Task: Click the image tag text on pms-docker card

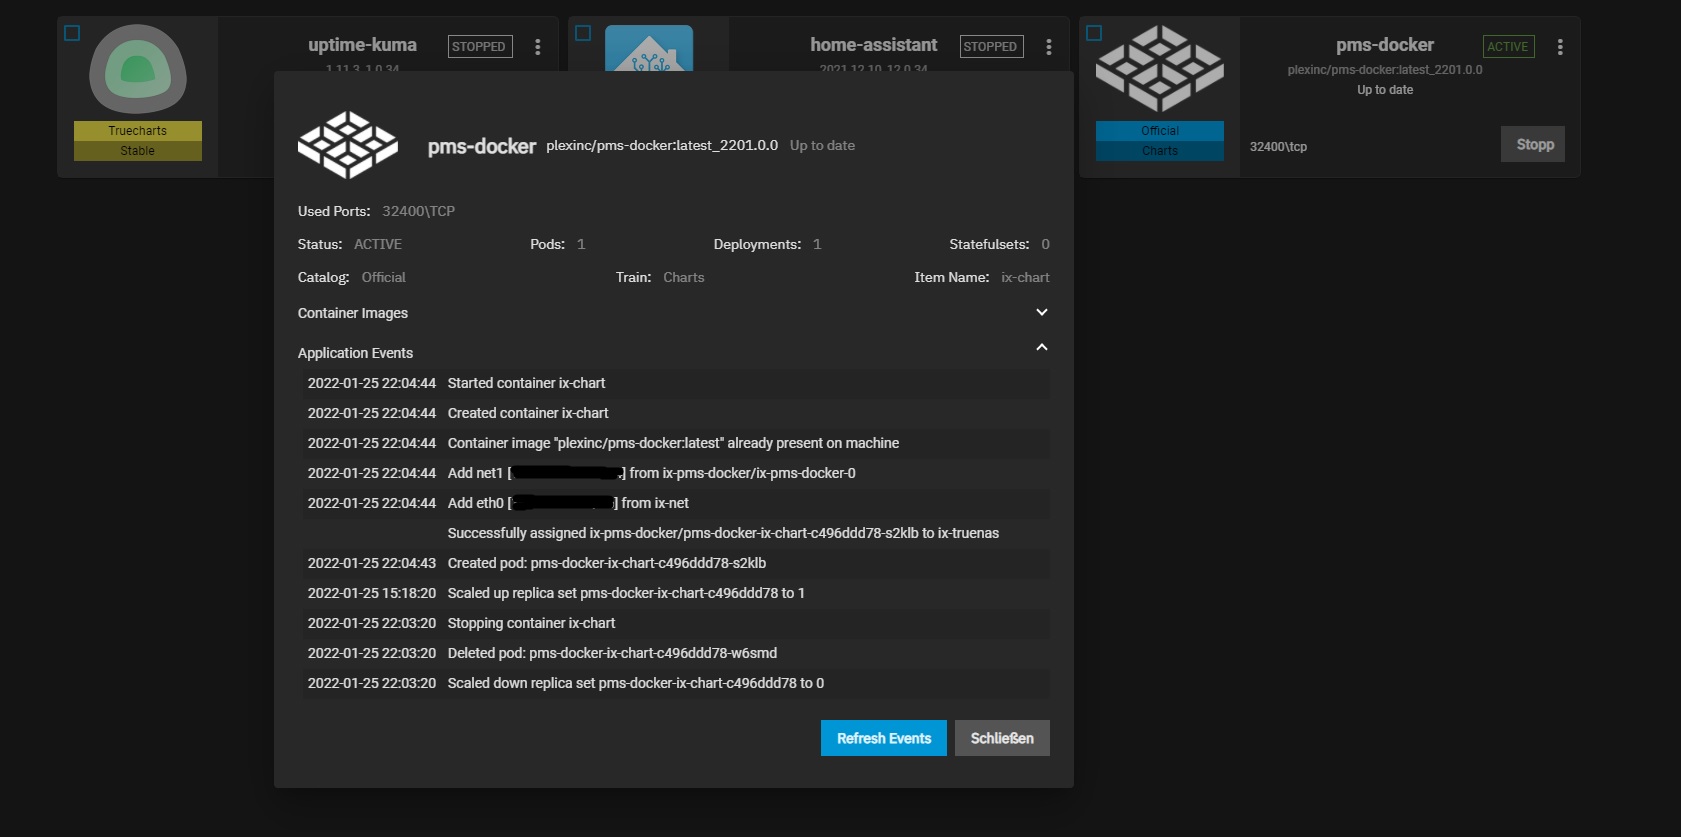Action: click(1385, 70)
